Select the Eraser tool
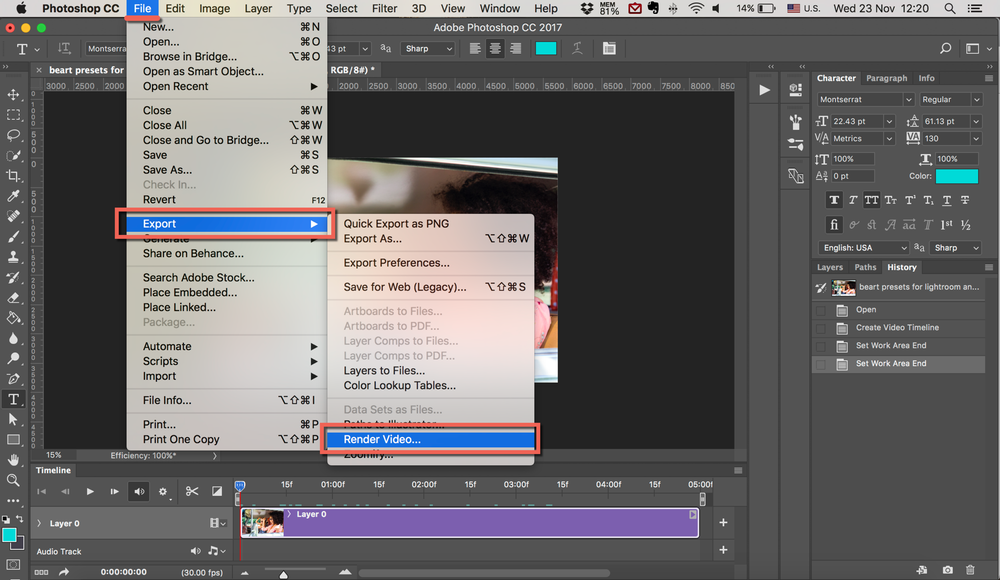 [13, 298]
